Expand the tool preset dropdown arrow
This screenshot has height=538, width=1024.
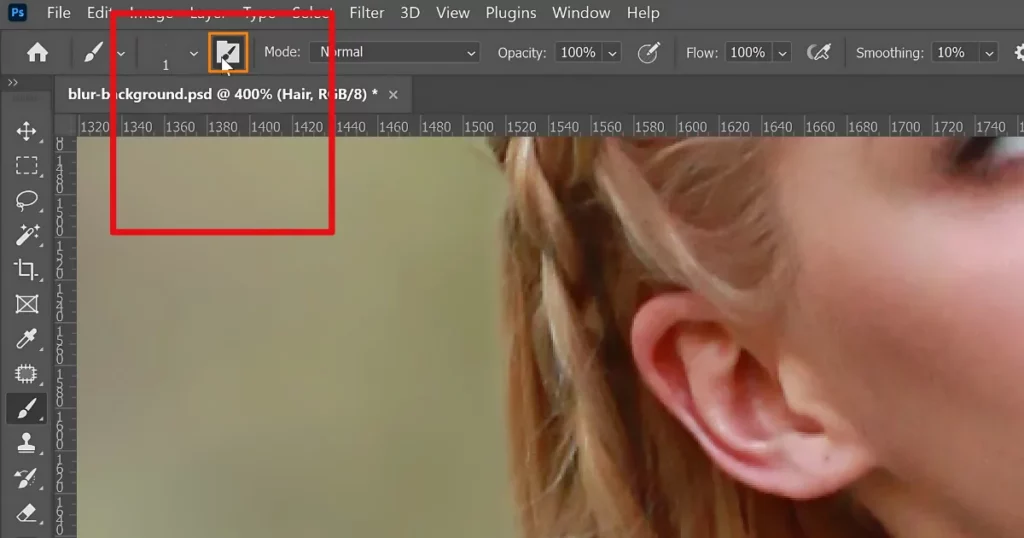pyautogui.click(x=121, y=54)
